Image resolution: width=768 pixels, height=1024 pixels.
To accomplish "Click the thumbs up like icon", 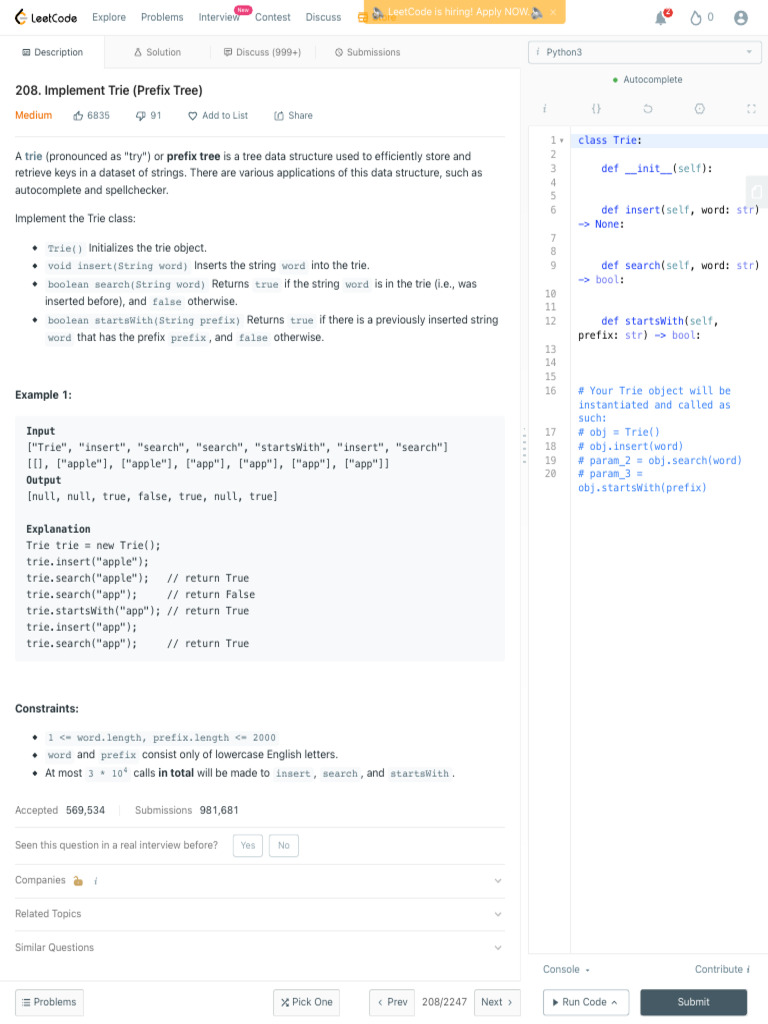I will [79, 116].
